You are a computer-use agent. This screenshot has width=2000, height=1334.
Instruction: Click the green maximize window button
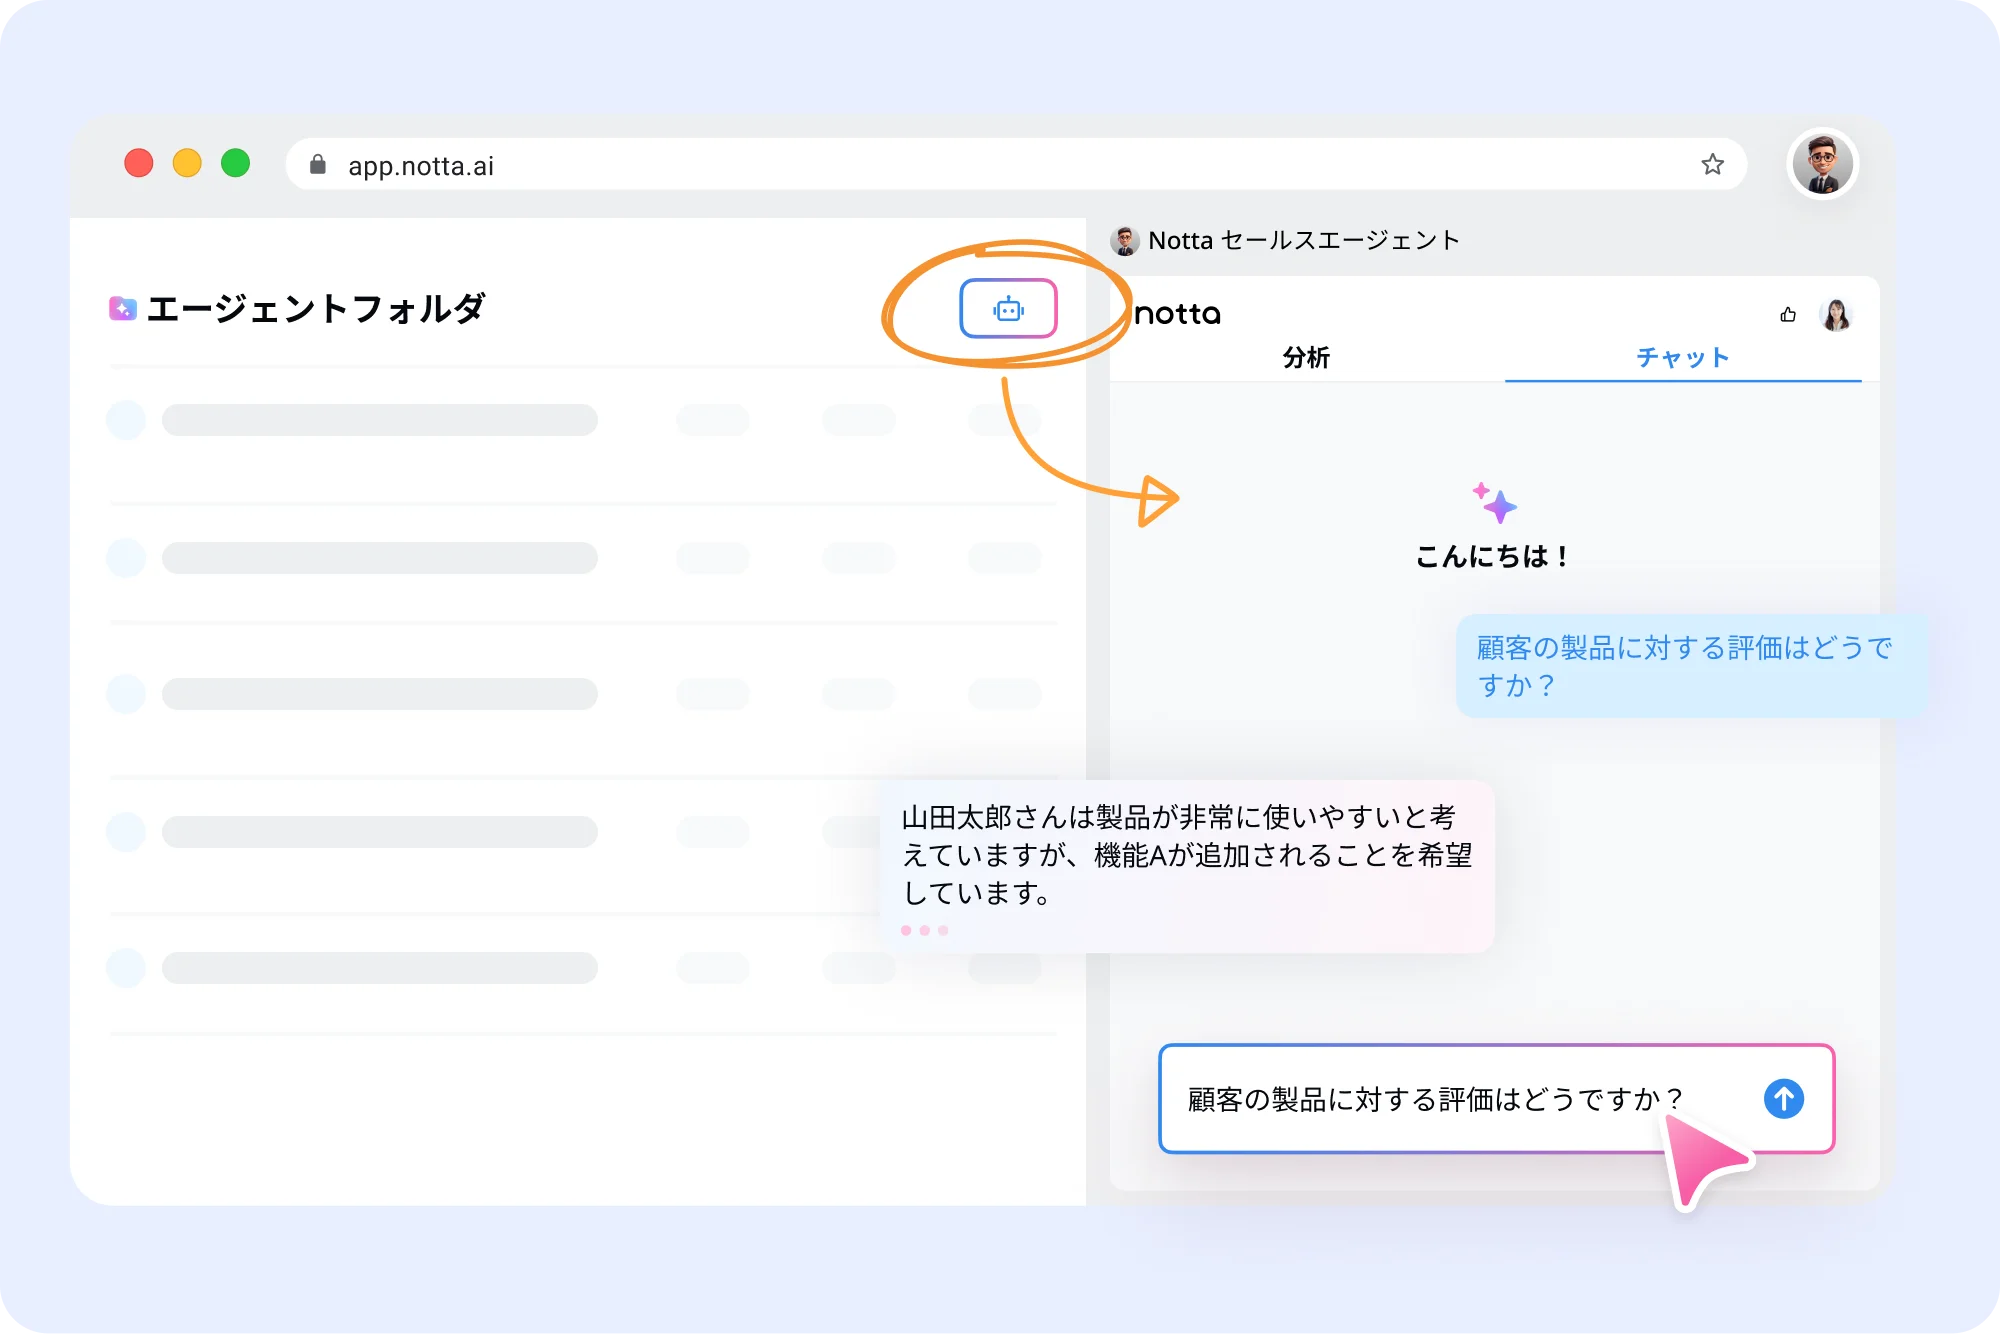pyautogui.click(x=236, y=163)
